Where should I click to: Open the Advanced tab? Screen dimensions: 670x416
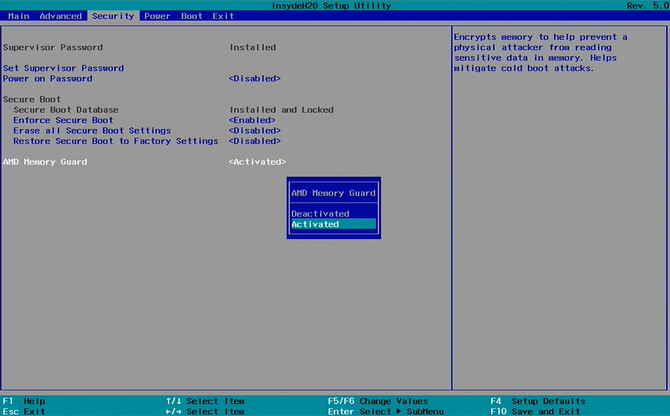[x=60, y=16]
